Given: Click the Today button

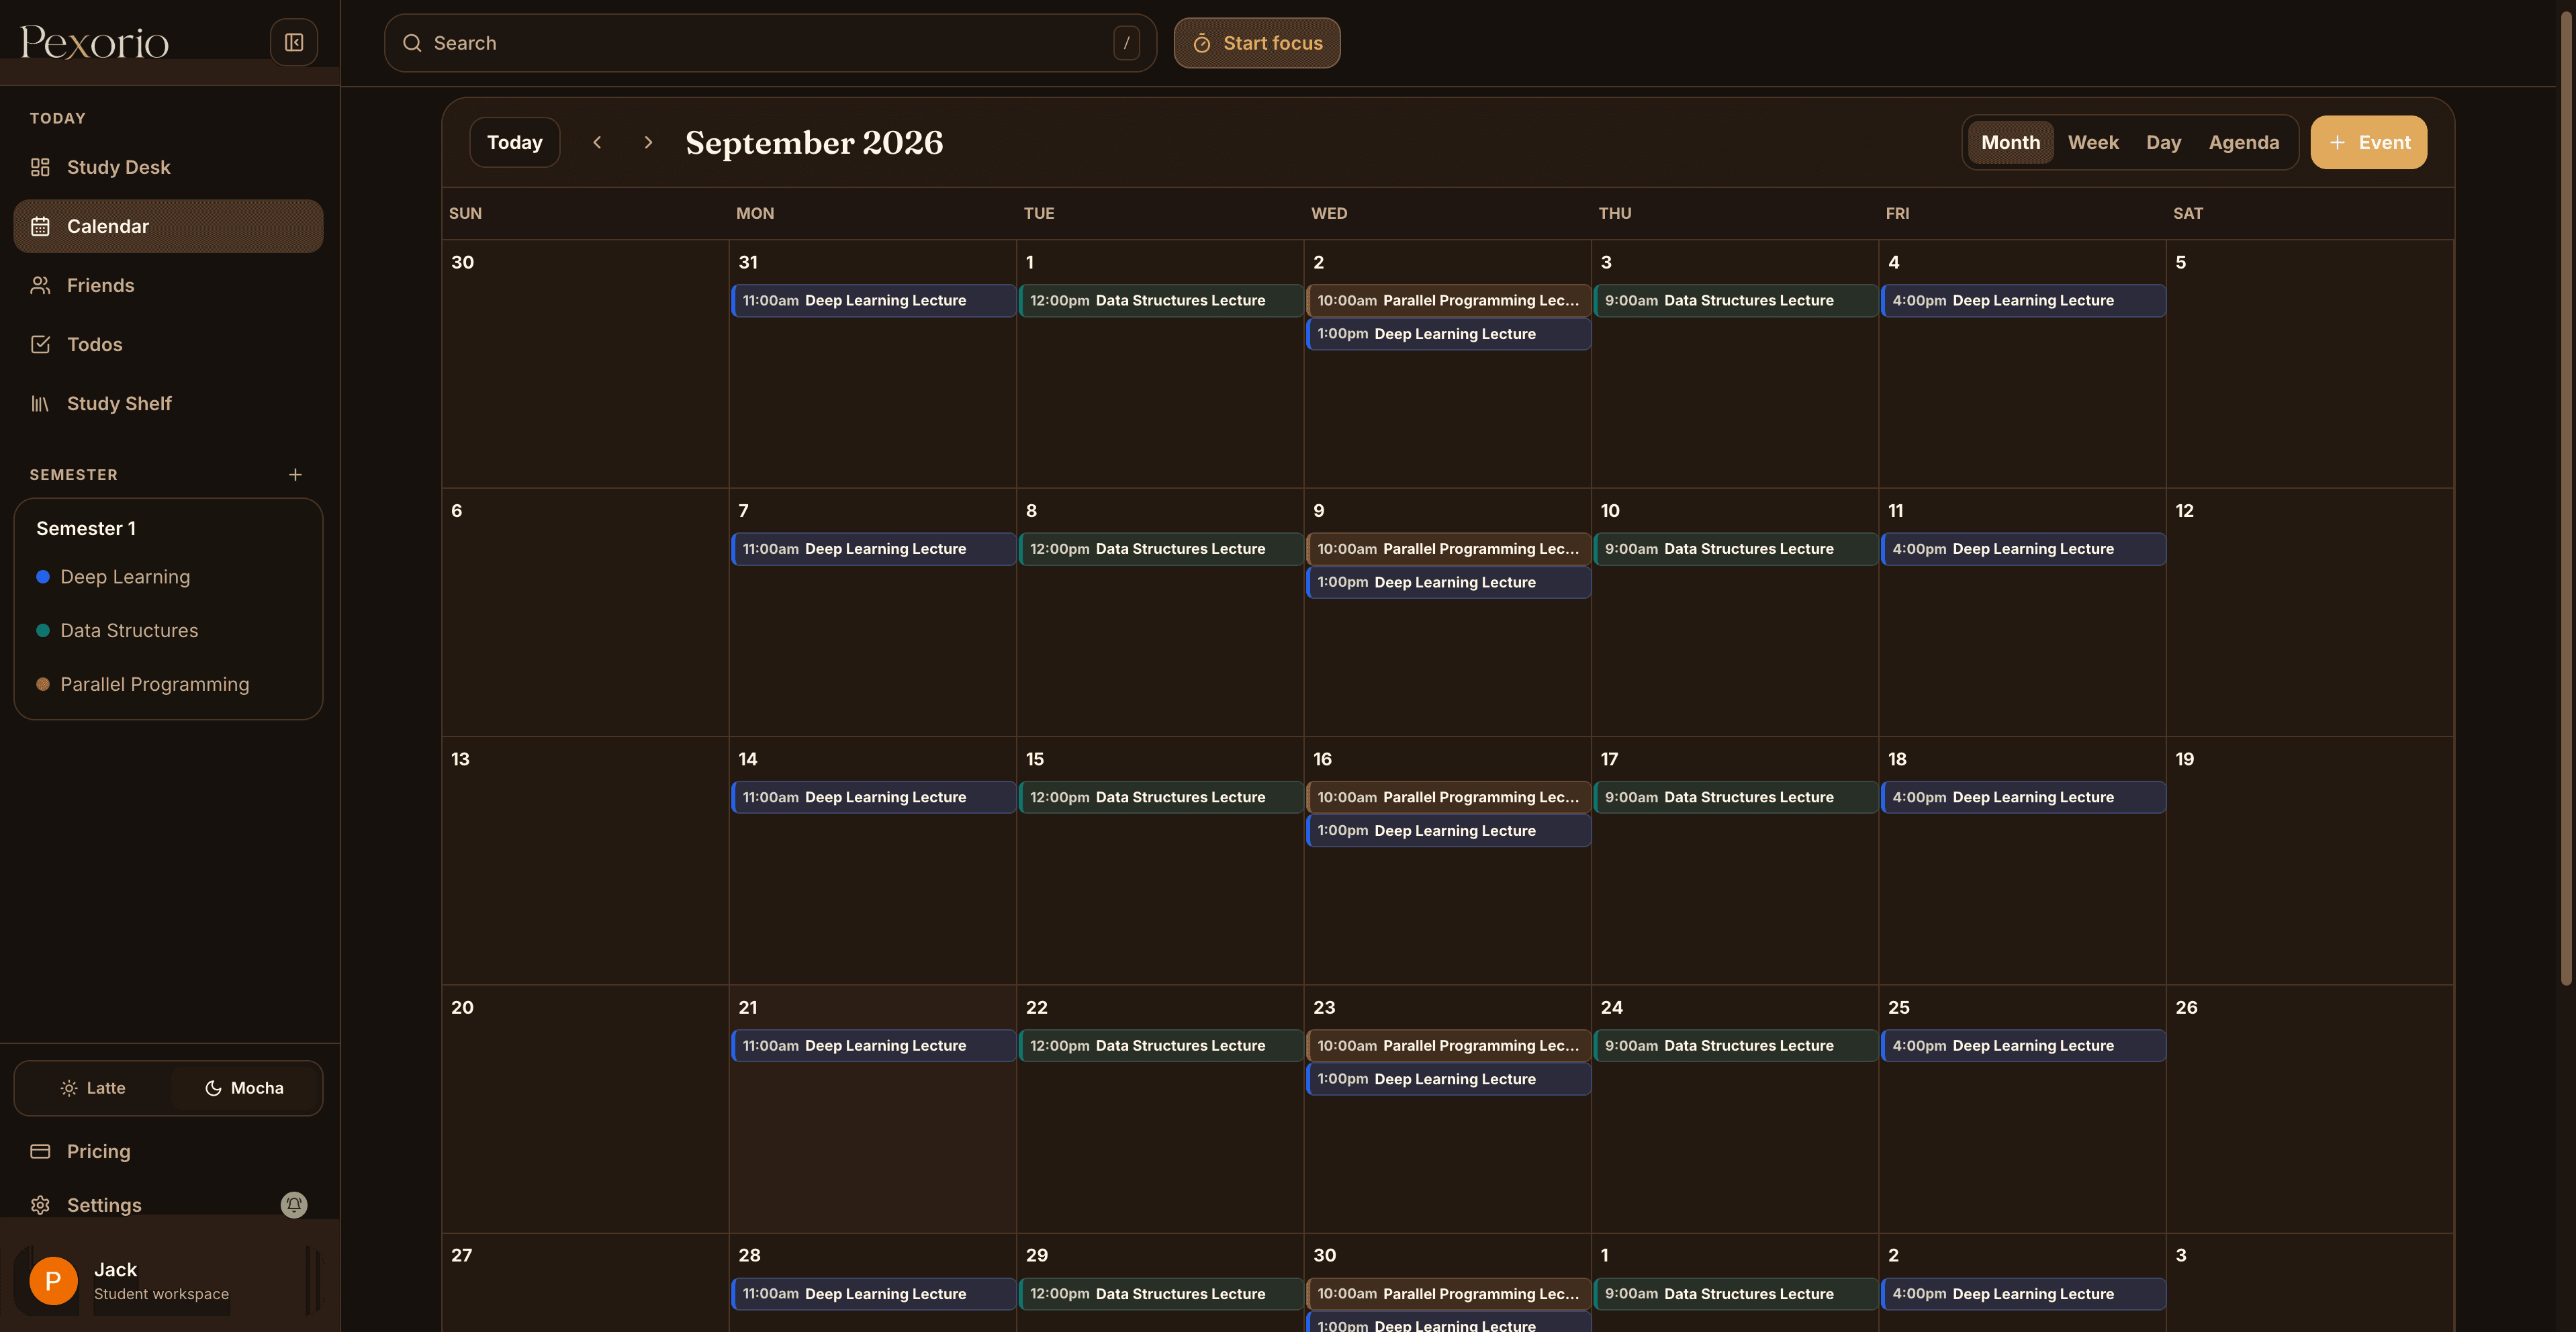Looking at the screenshot, I should tap(514, 142).
